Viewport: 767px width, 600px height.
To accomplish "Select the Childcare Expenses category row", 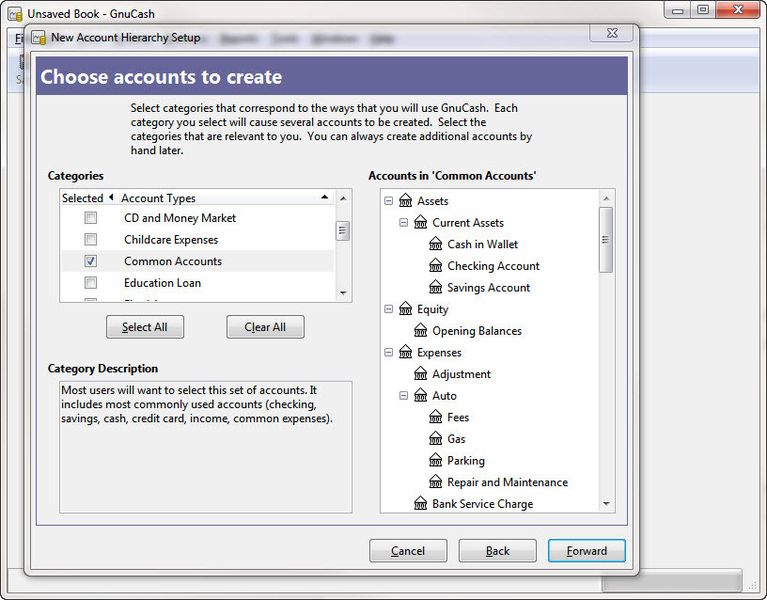I will (x=197, y=239).
